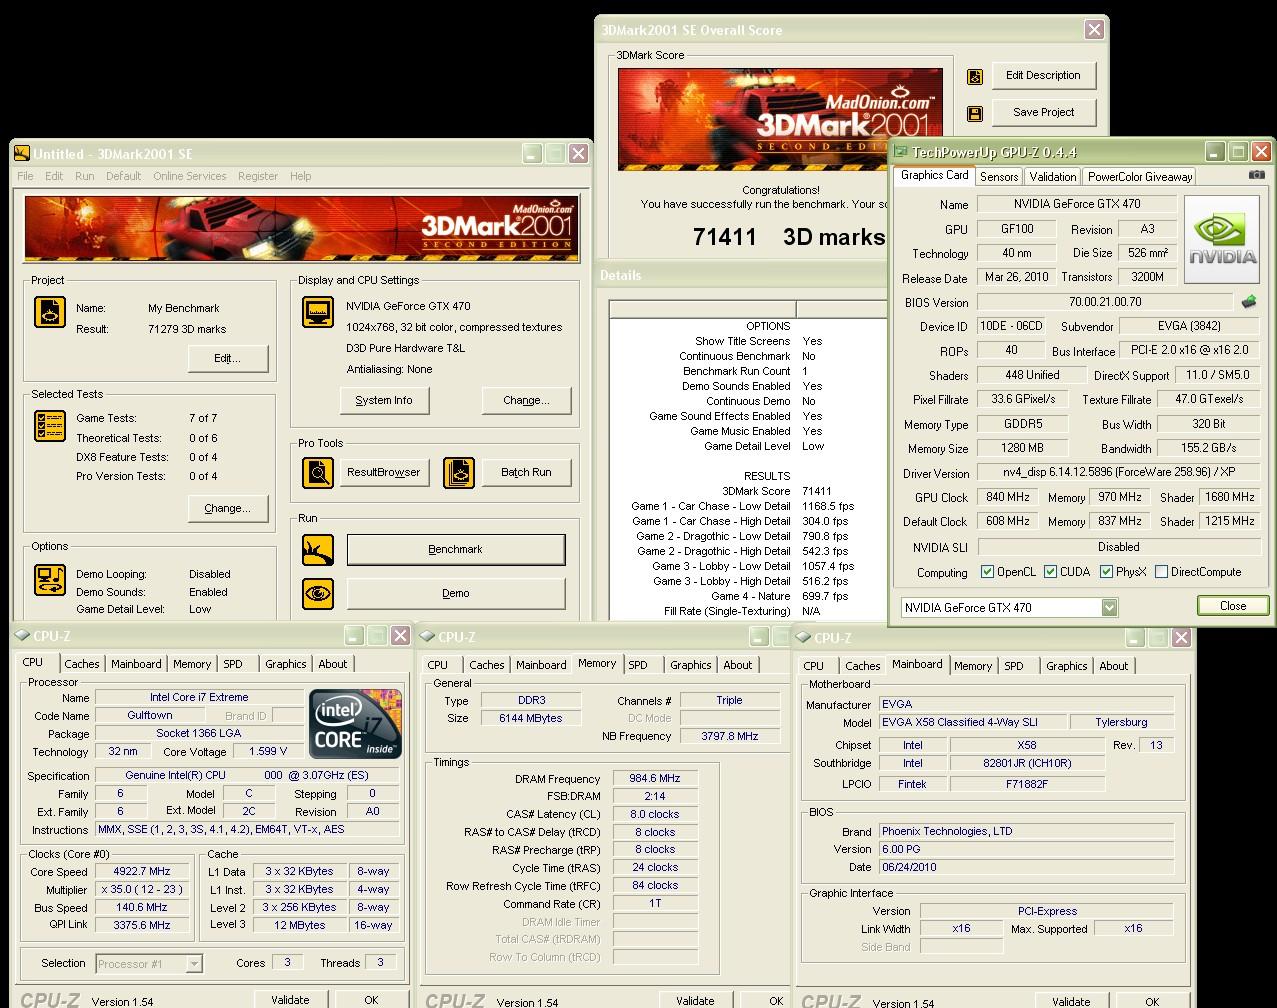Viewport: 1277px width, 1008px height.
Task: Start the Benchmark run button
Action: coord(456,549)
